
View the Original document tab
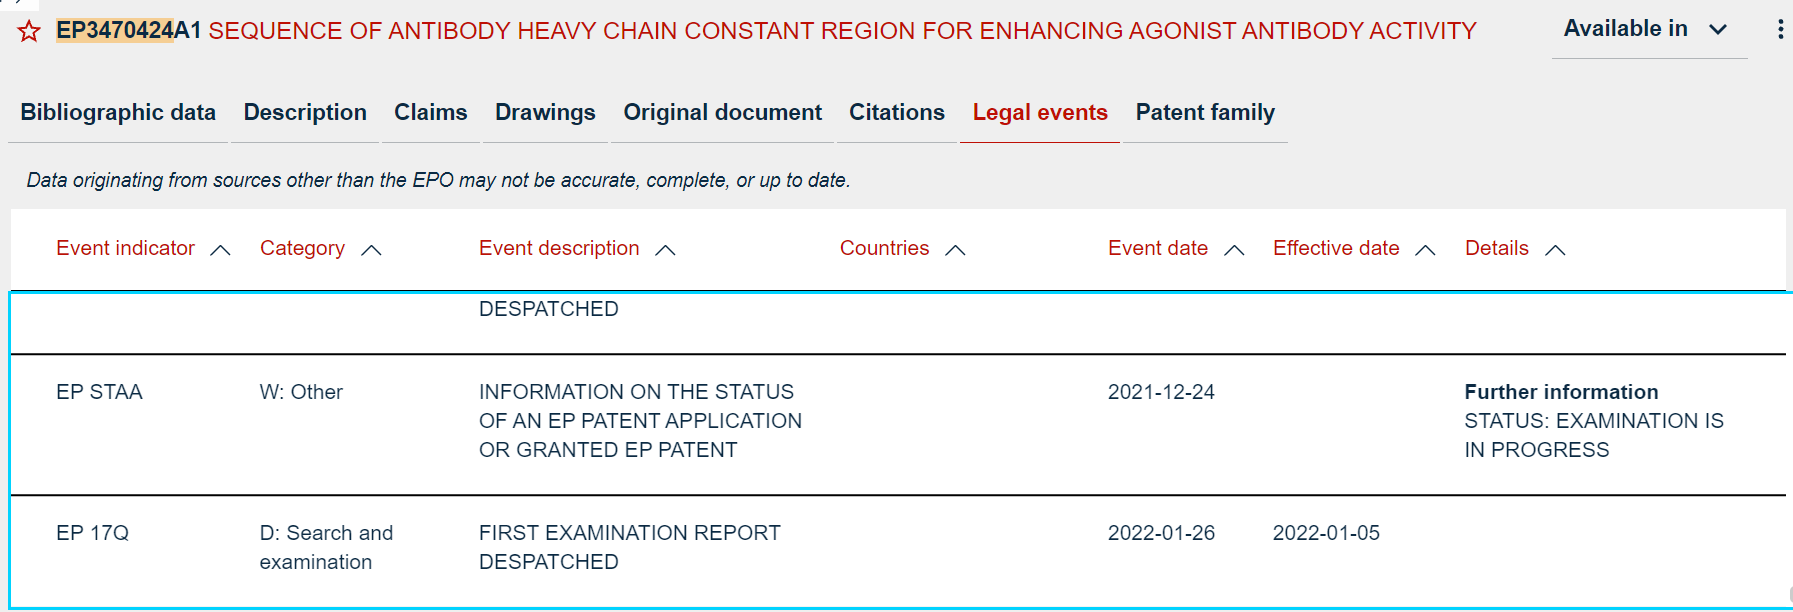pyautogui.click(x=722, y=112)
